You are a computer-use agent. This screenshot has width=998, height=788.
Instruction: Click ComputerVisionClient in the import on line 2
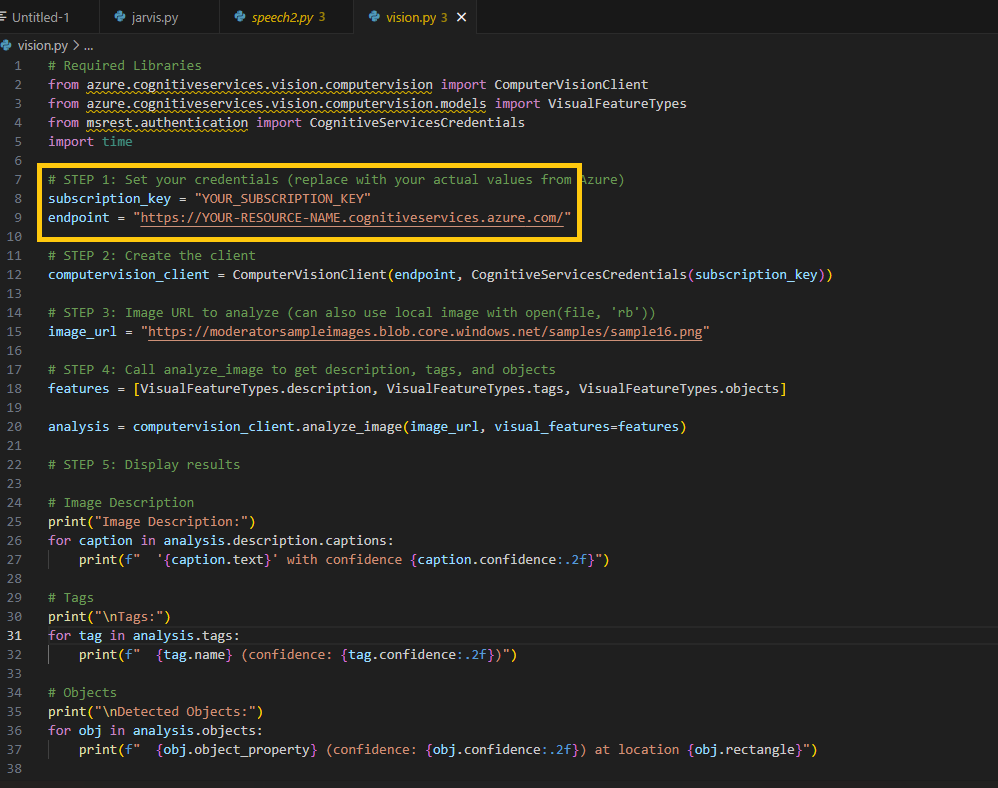(x=571, y=85)
